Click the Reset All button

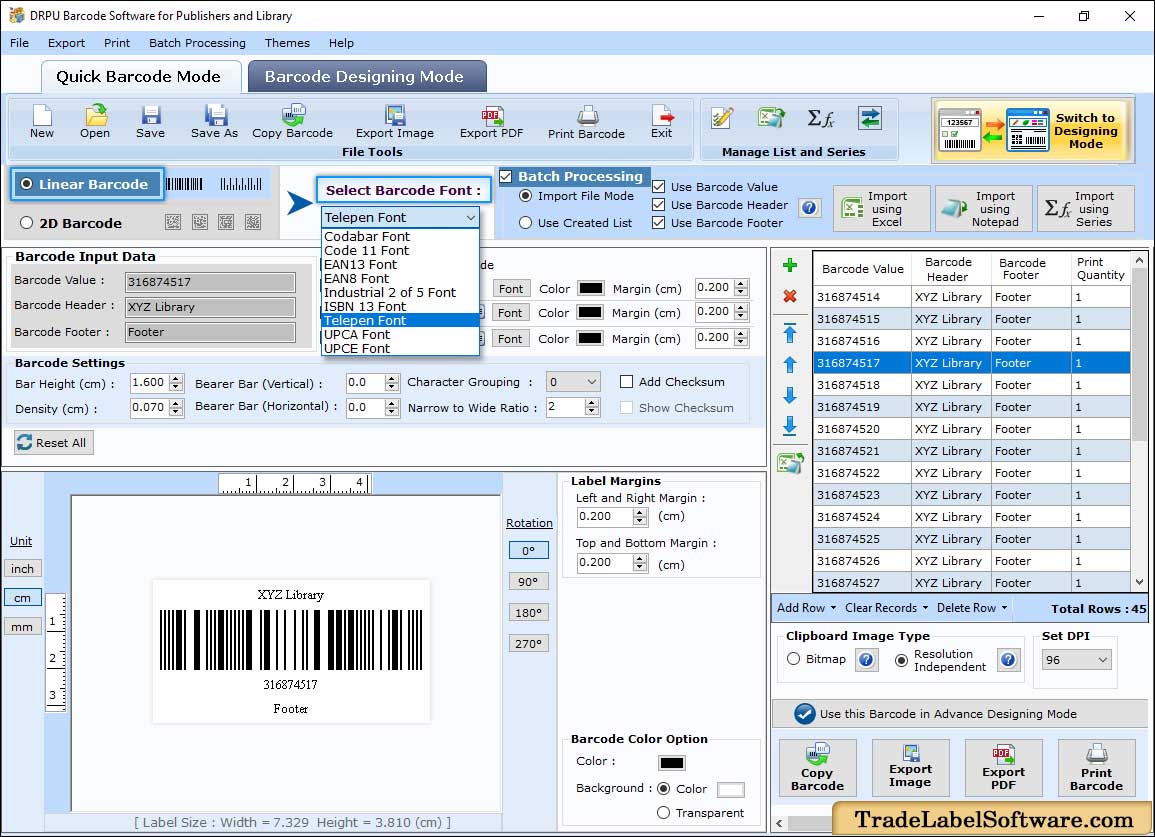point(54,443)
